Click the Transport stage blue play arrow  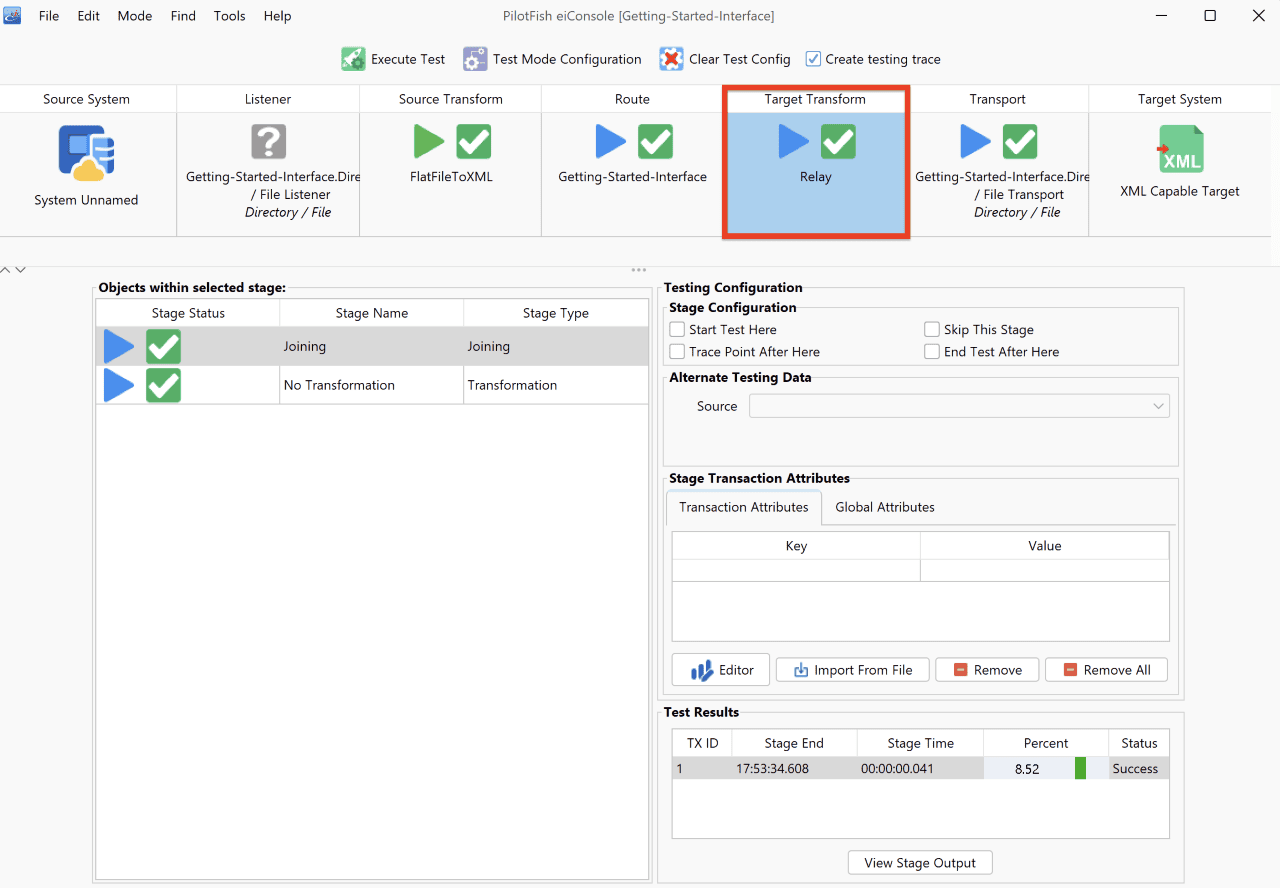point(975,142)
